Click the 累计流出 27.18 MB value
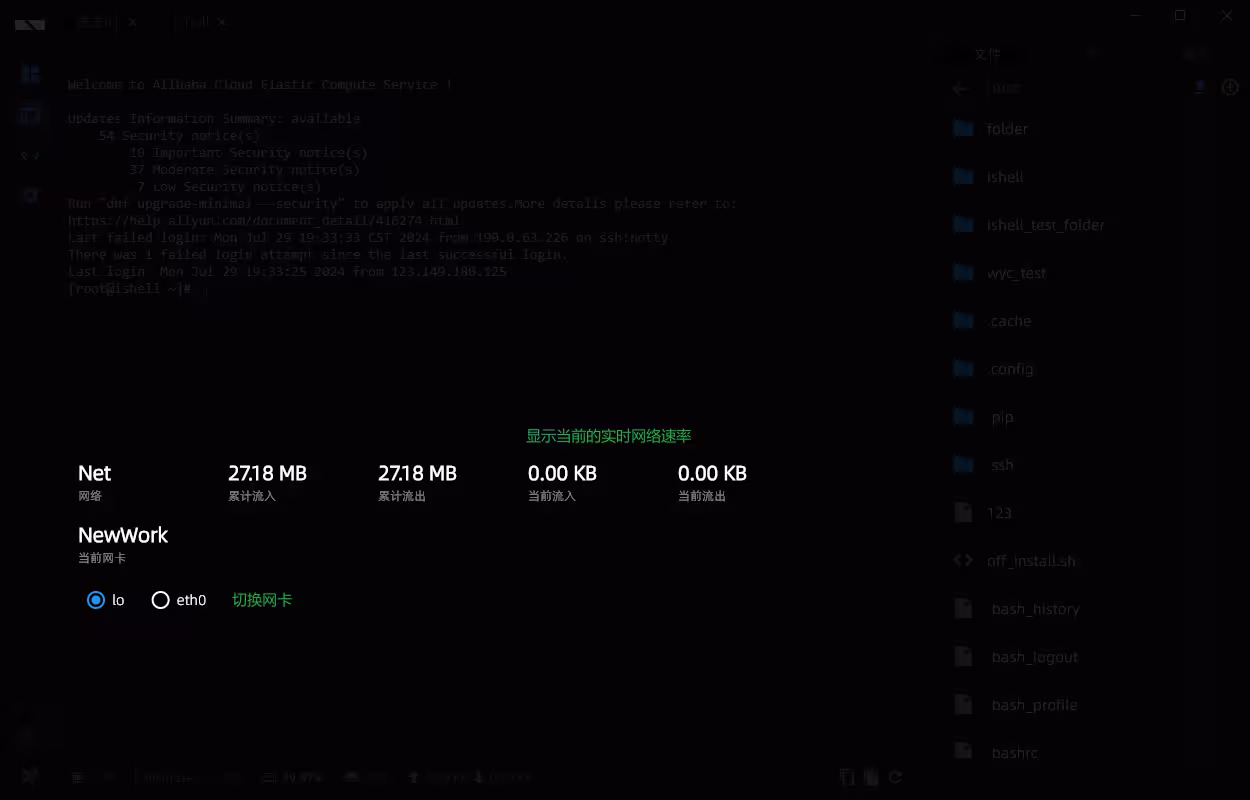The height and width of the screenshot is (800, 1250). (417, 474)
